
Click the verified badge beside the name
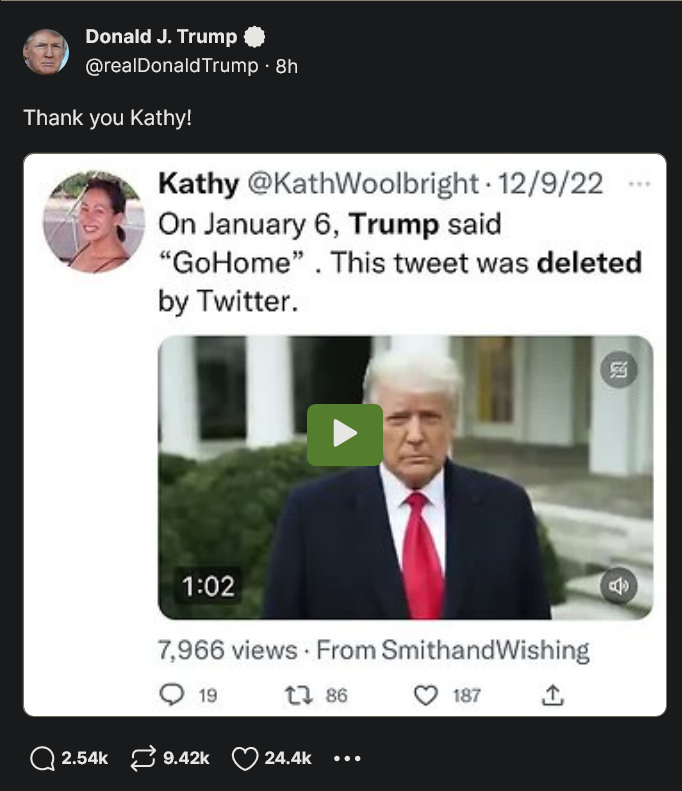pos(255,38)
